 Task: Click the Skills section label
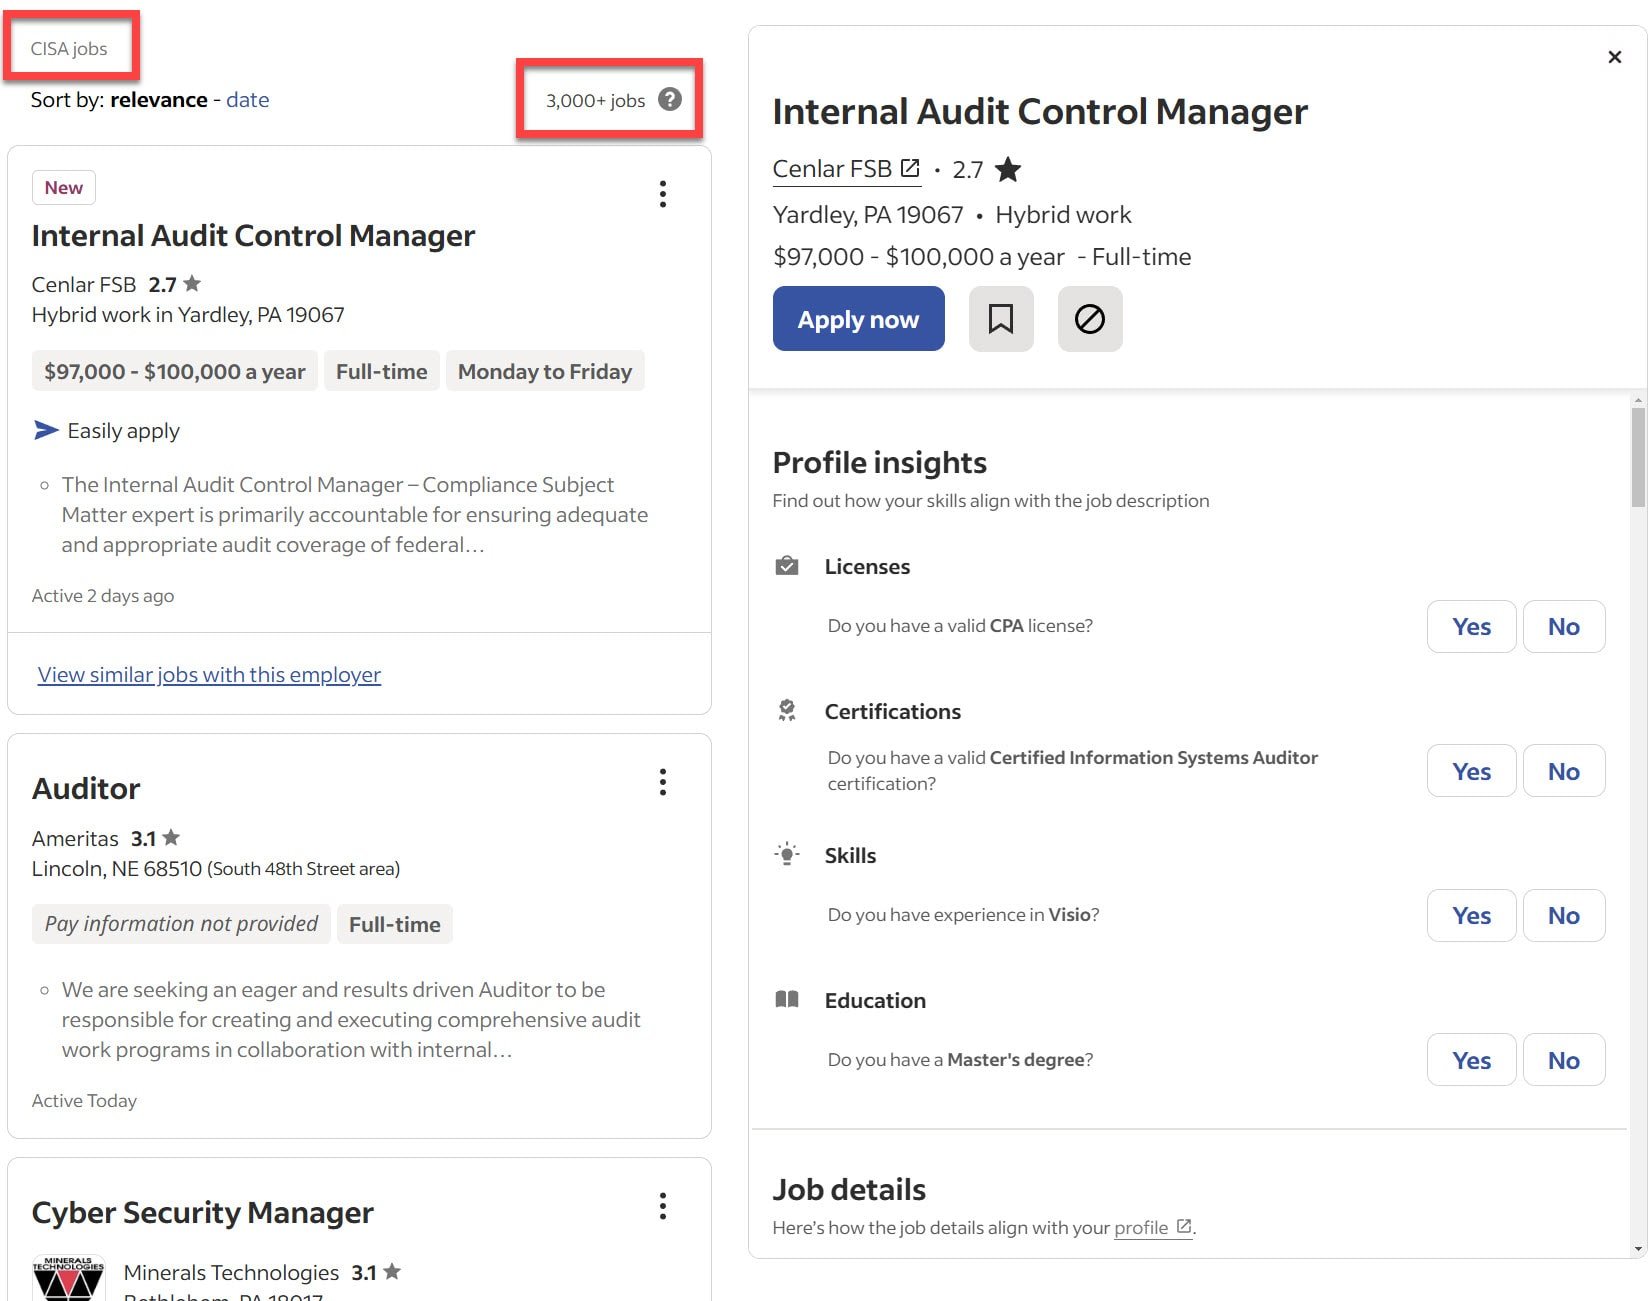click(850, 856)
